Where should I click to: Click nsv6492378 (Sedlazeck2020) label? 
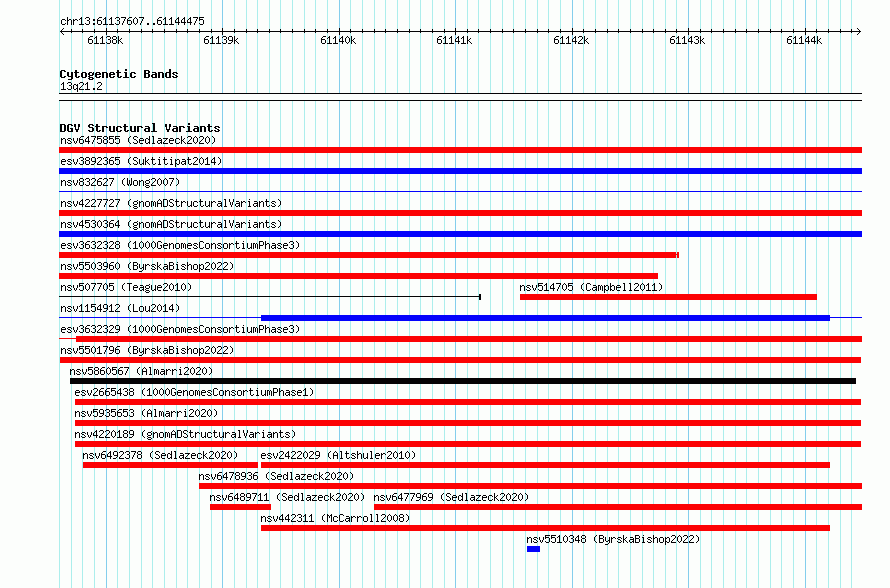(x=160, y=455)
